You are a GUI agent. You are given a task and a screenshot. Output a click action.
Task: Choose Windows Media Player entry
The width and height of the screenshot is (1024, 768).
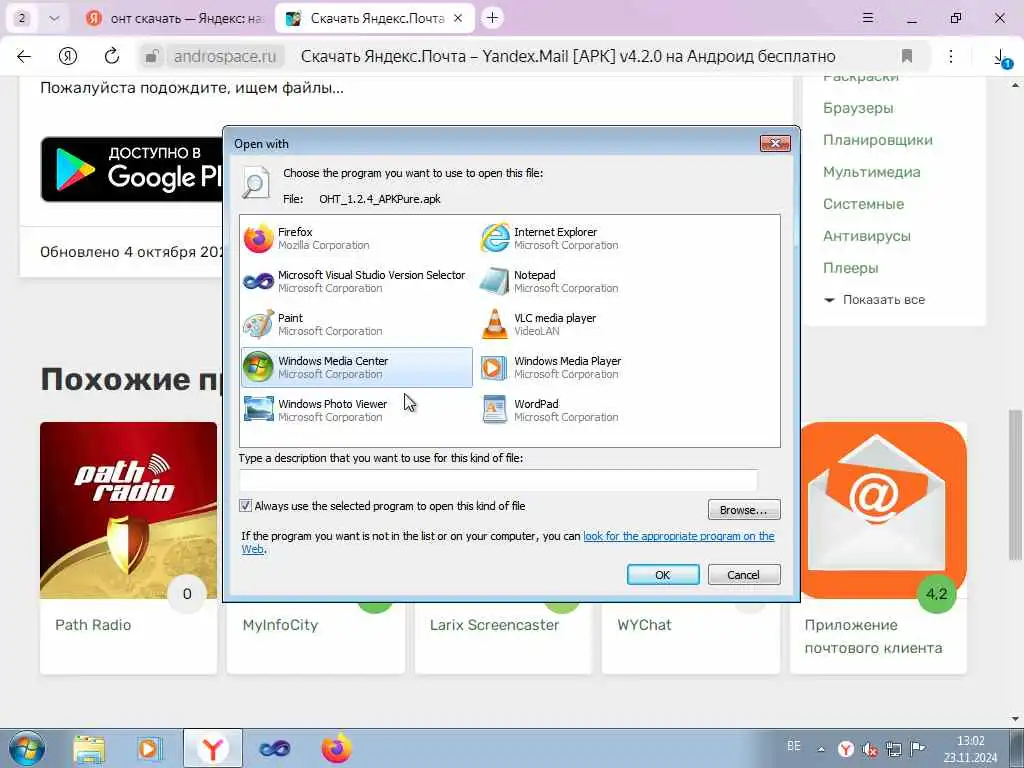[x=592, y=368]
